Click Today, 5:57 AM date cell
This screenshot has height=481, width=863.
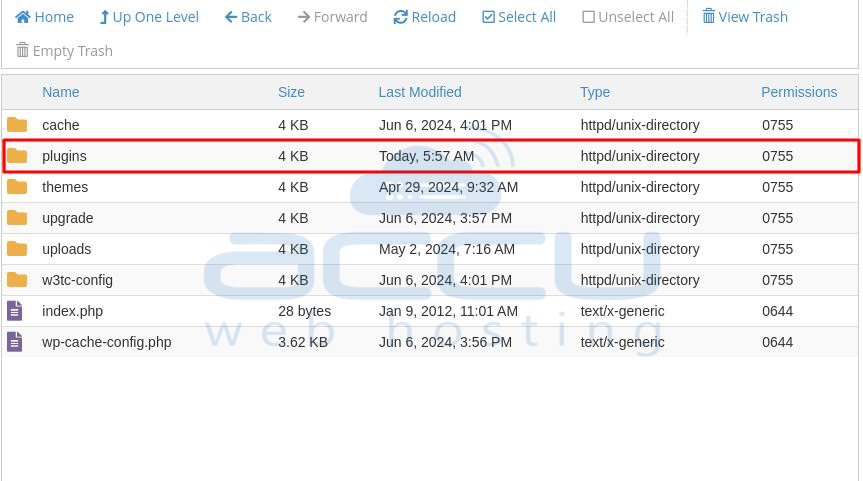click(x=427, y=156)
